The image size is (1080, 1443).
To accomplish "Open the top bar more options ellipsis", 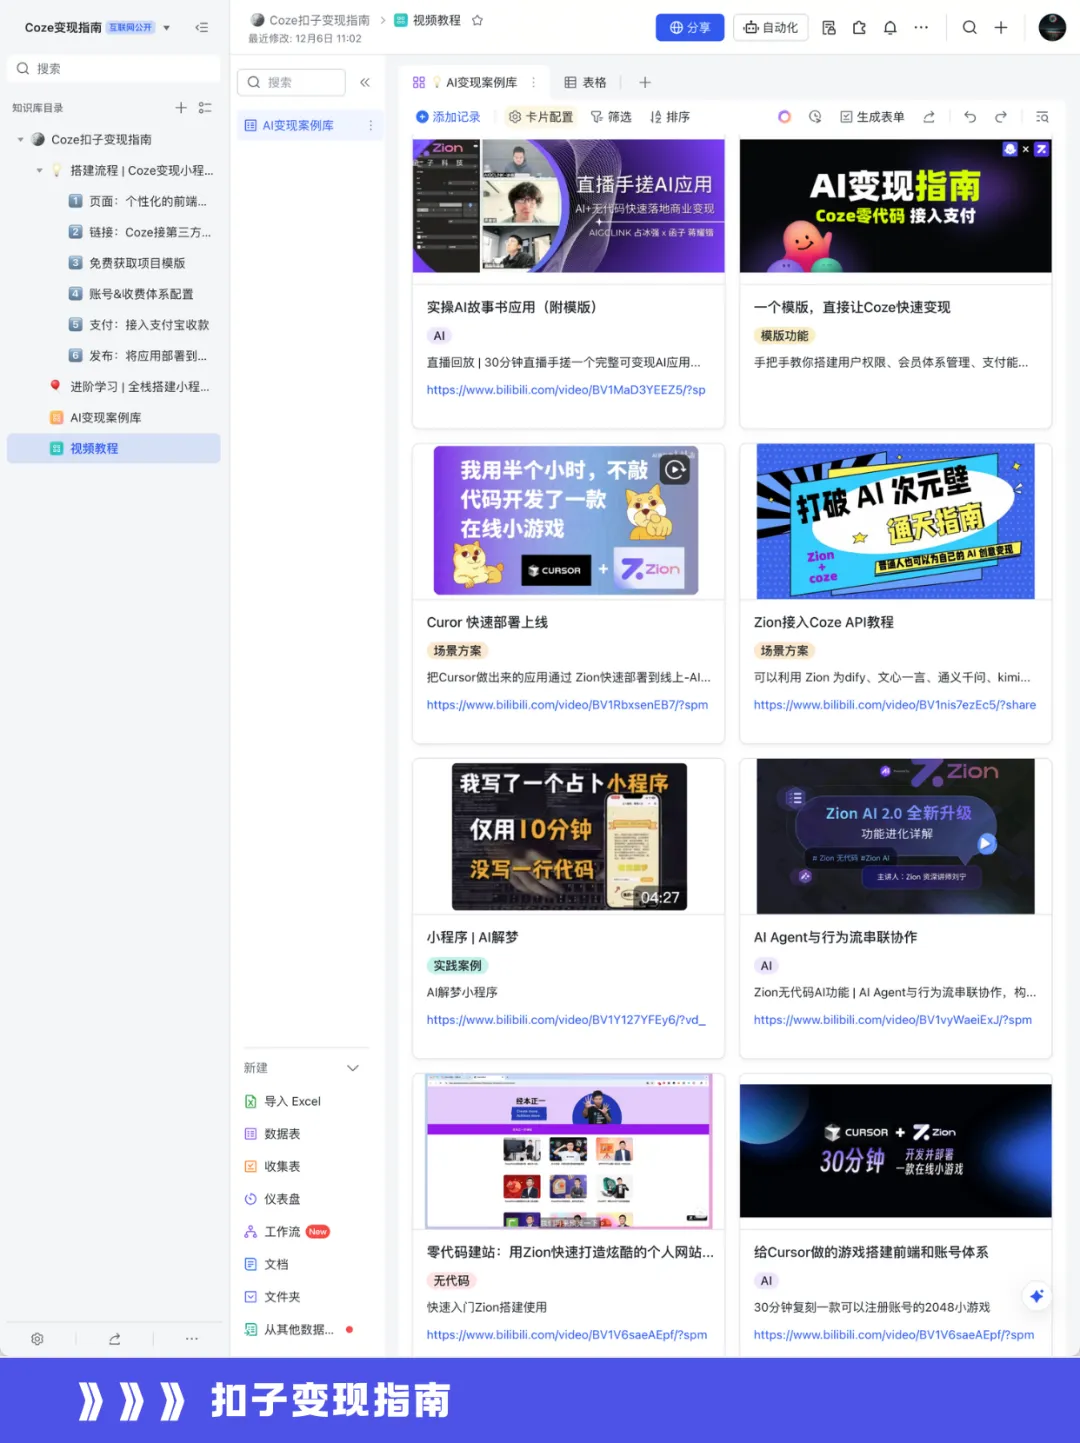I will pyautogui.click(x=921, y=28).
